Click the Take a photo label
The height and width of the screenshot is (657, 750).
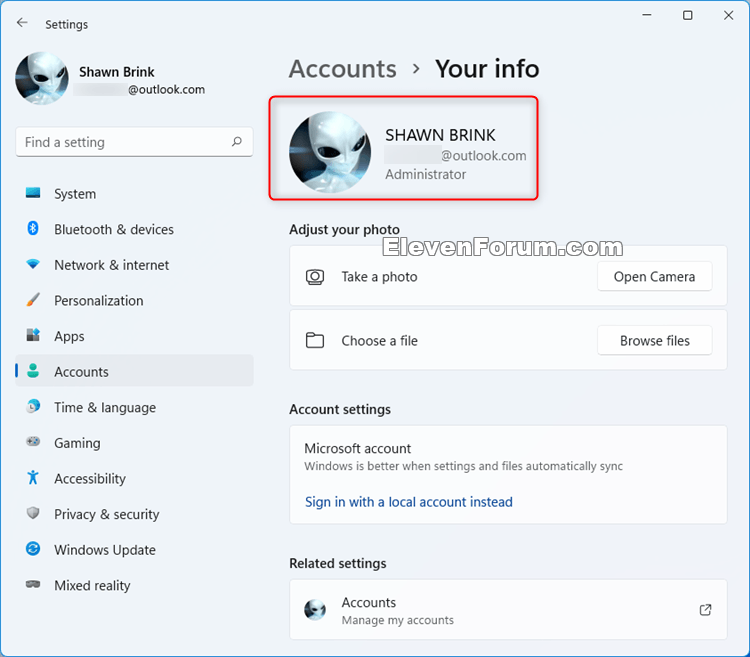coord(379,277)
